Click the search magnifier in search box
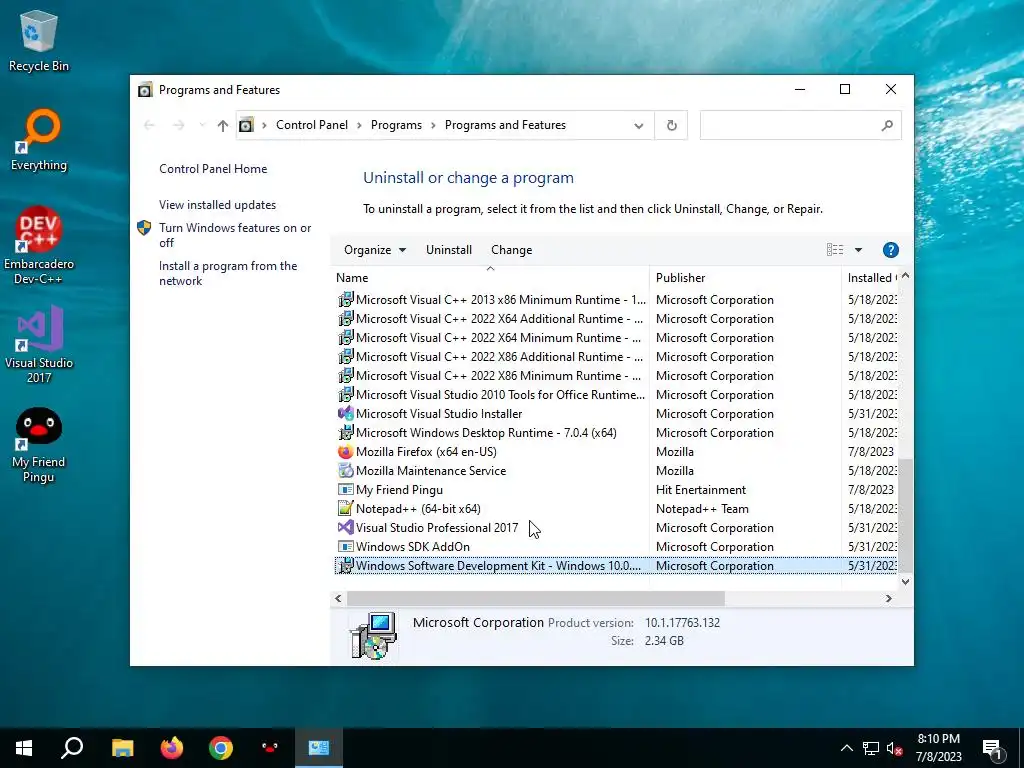Image resolution: width=1024 pixels, height=768 pixels. tap(886, 125)
